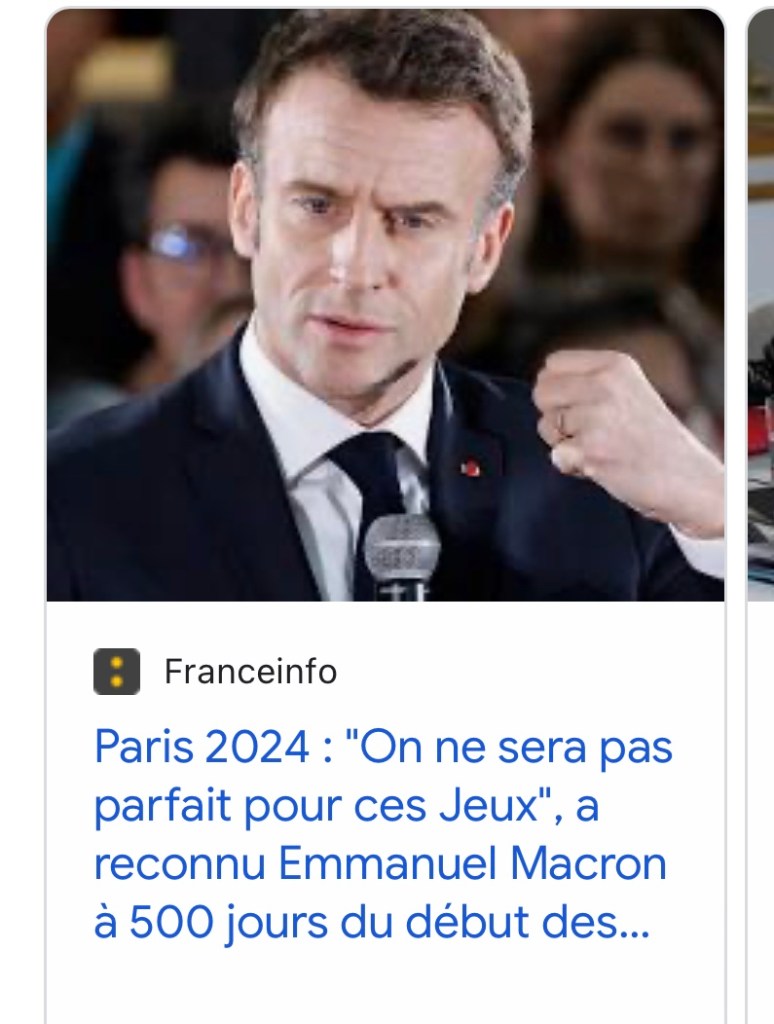Screen dimensions: 774x1024
Task: Open the Franceinfo source name
Action: click(250, 671)
